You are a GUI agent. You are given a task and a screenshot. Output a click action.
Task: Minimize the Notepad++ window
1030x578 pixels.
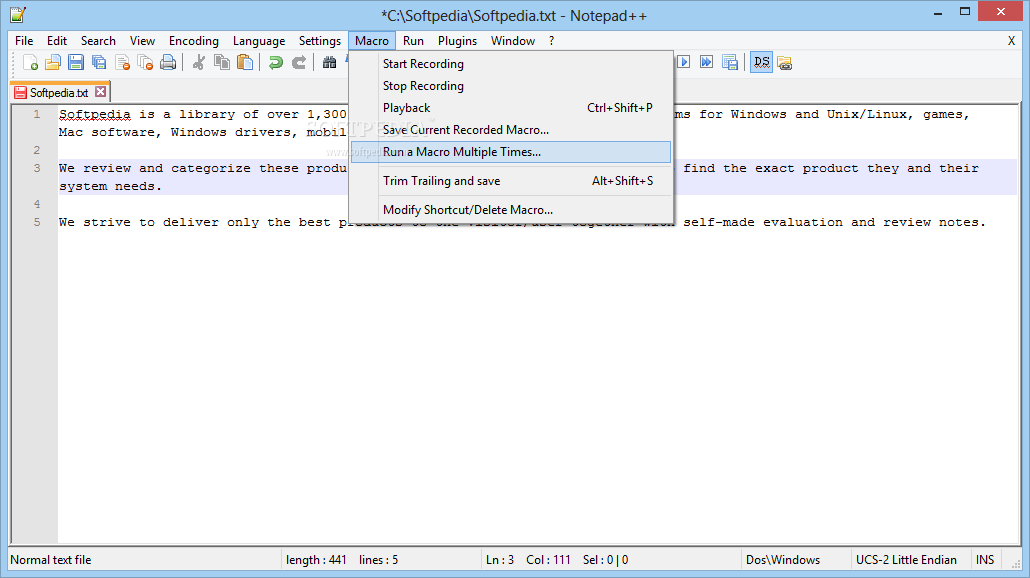938,12
